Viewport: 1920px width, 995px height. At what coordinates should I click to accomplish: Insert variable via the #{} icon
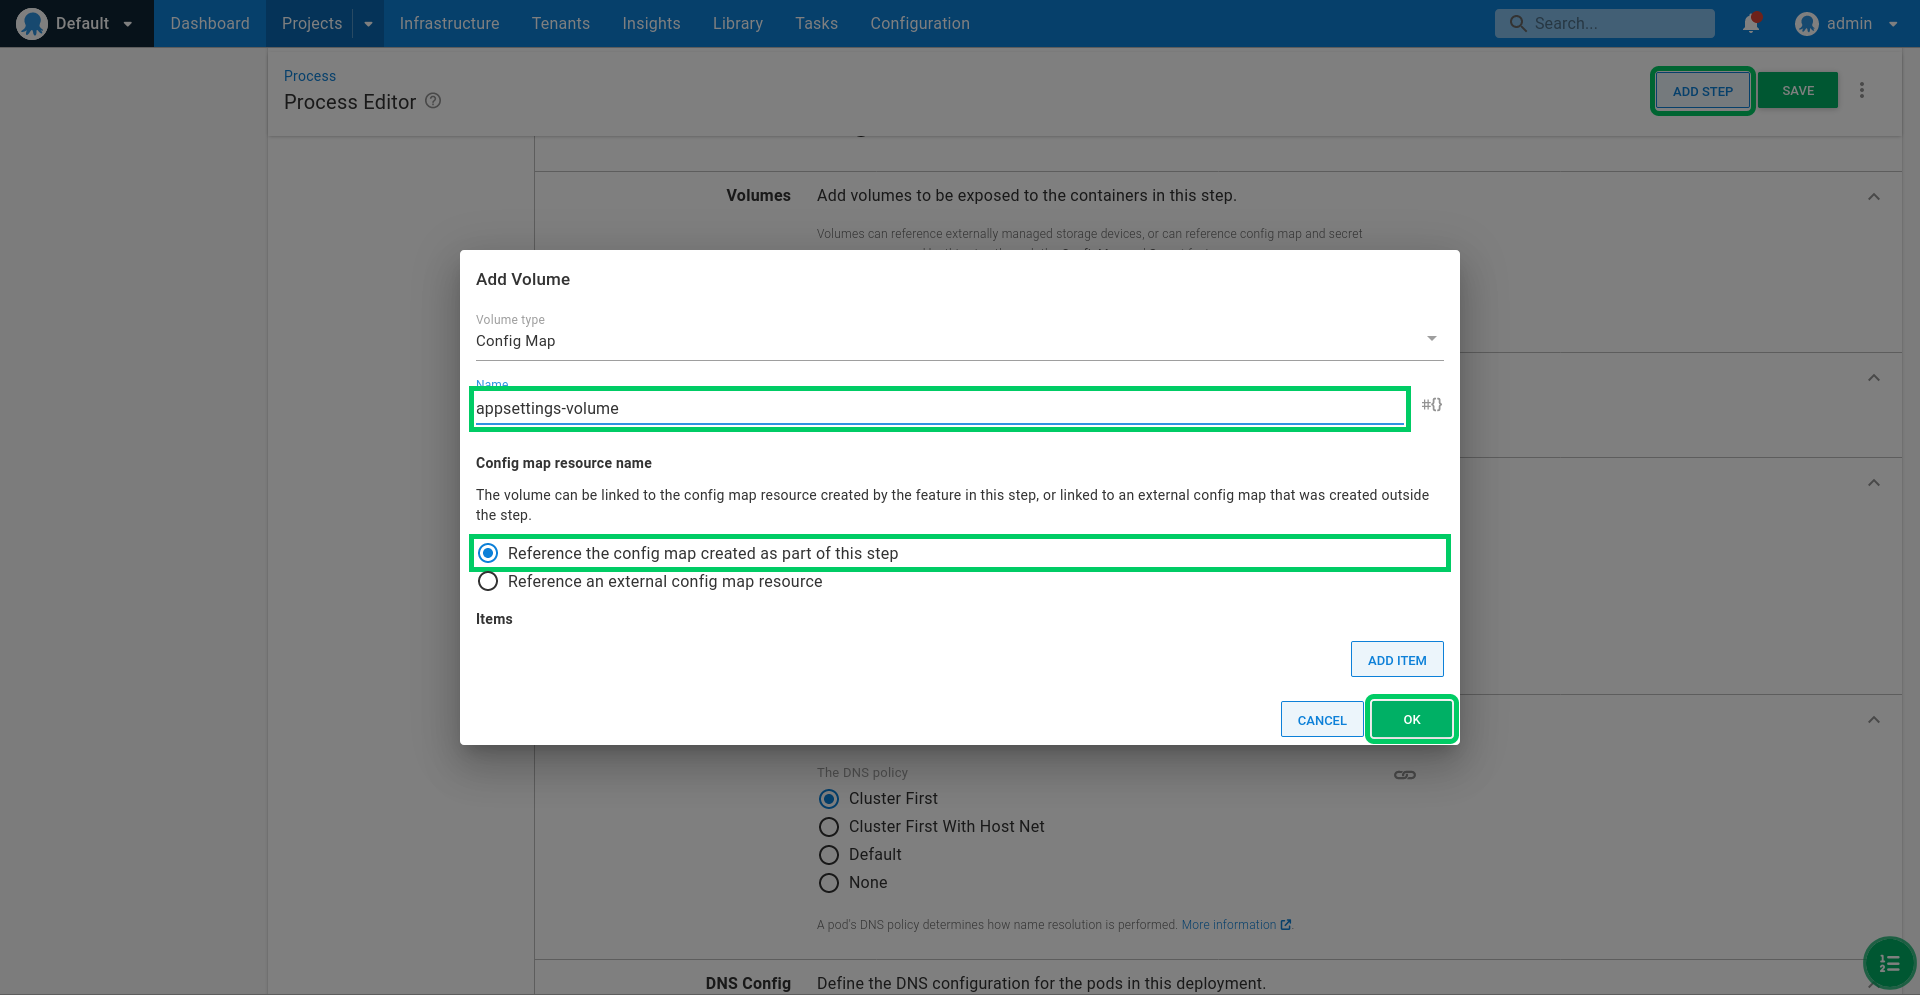(x=1432, y=404)
